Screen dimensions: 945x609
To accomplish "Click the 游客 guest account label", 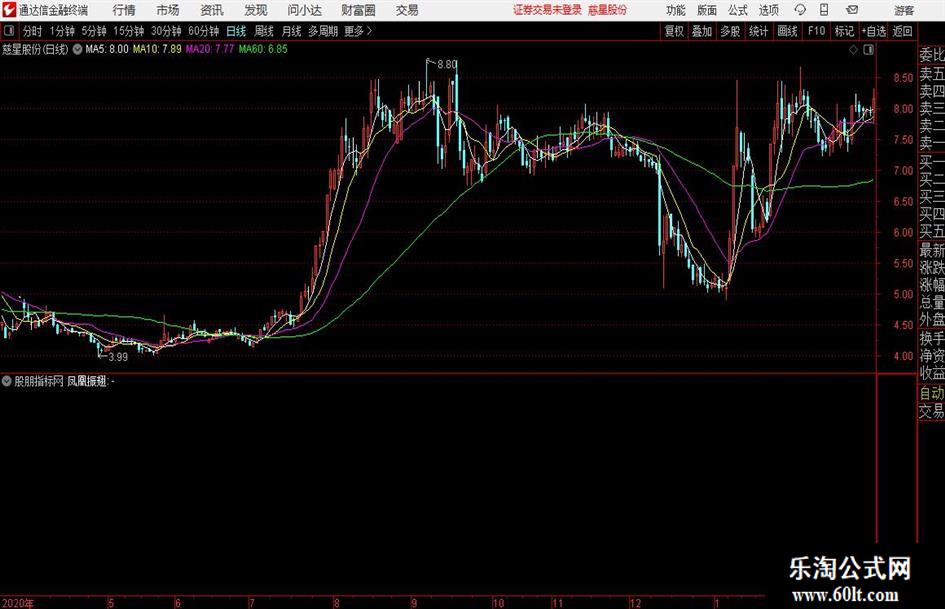I will (904, 10).
